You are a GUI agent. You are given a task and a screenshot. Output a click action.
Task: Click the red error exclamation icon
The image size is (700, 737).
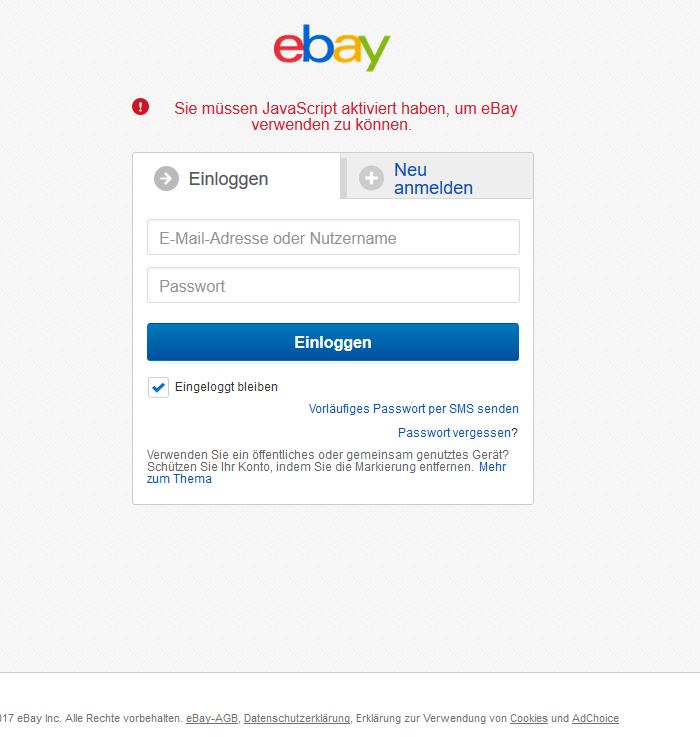click(140, 107)
